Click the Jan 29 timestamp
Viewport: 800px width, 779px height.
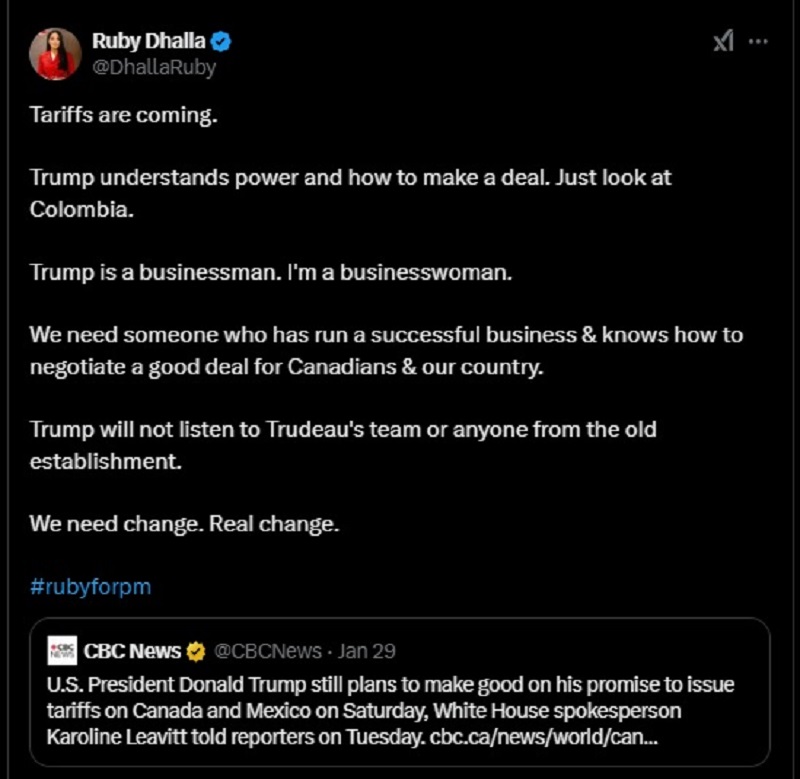[x=367, y=651]
